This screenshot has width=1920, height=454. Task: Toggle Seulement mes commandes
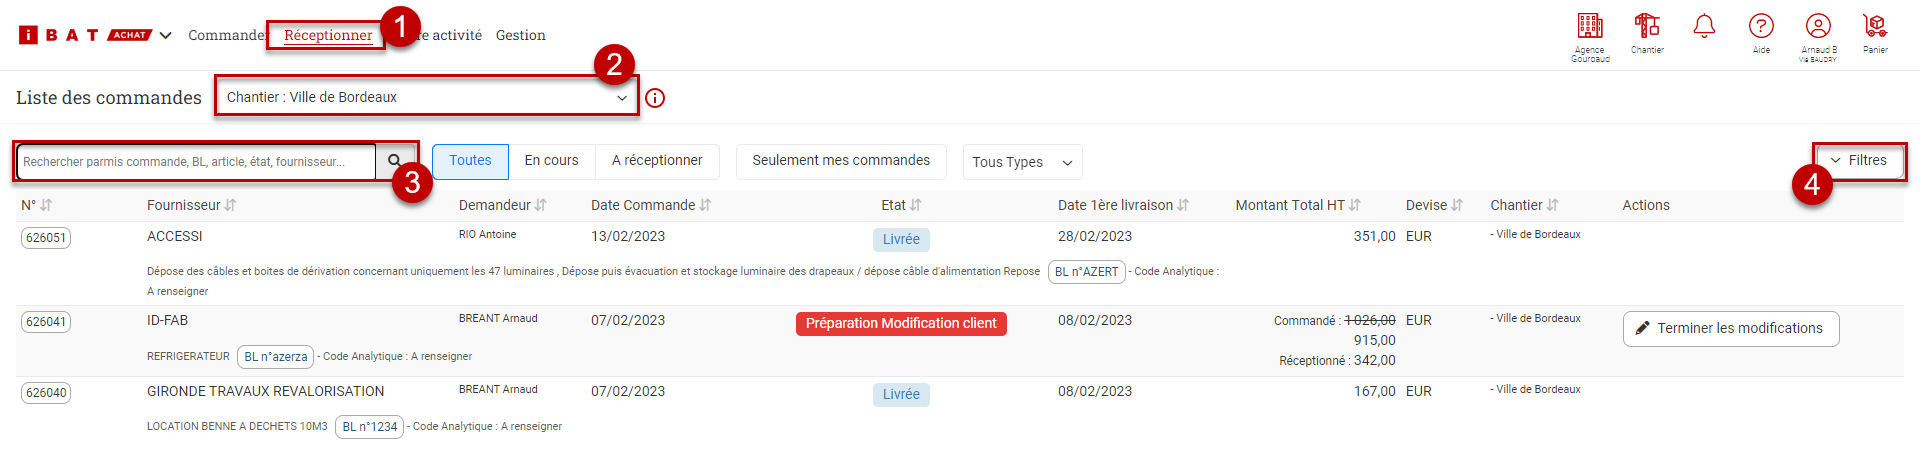840,161
